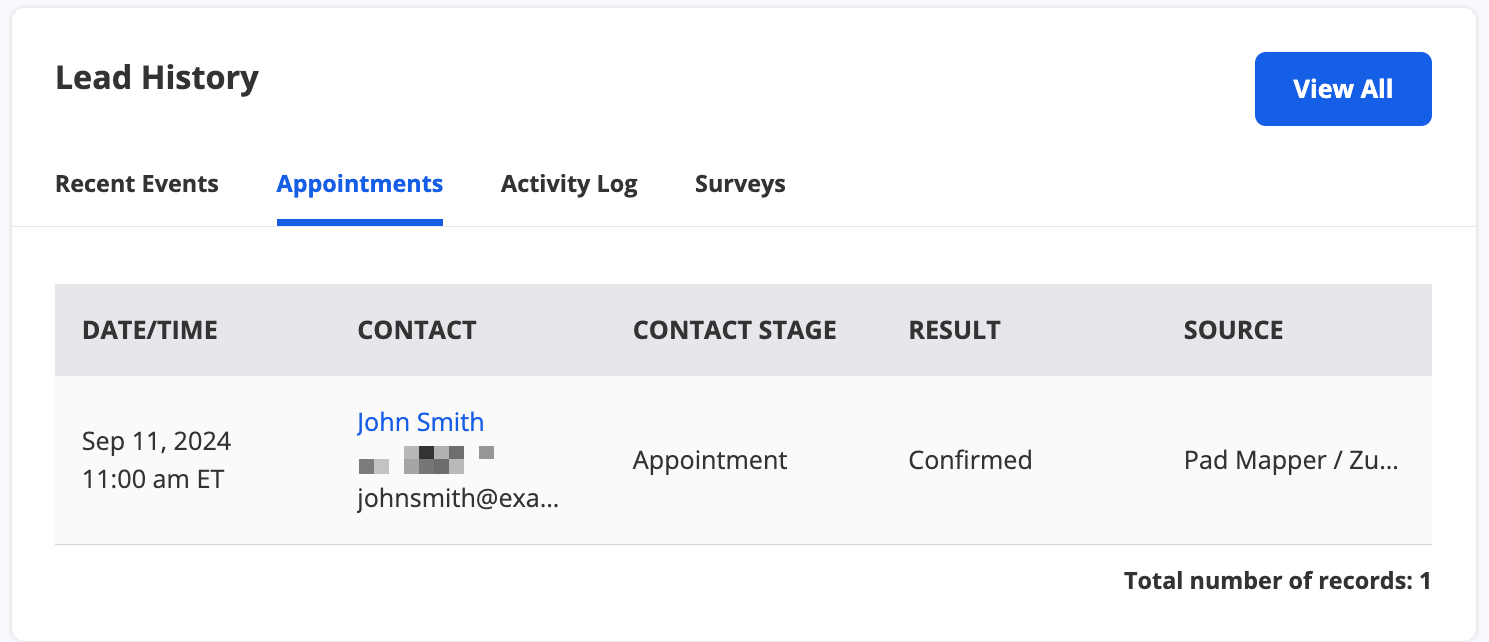
Task: Open the John Smith contact link
Action: [420, 422]
